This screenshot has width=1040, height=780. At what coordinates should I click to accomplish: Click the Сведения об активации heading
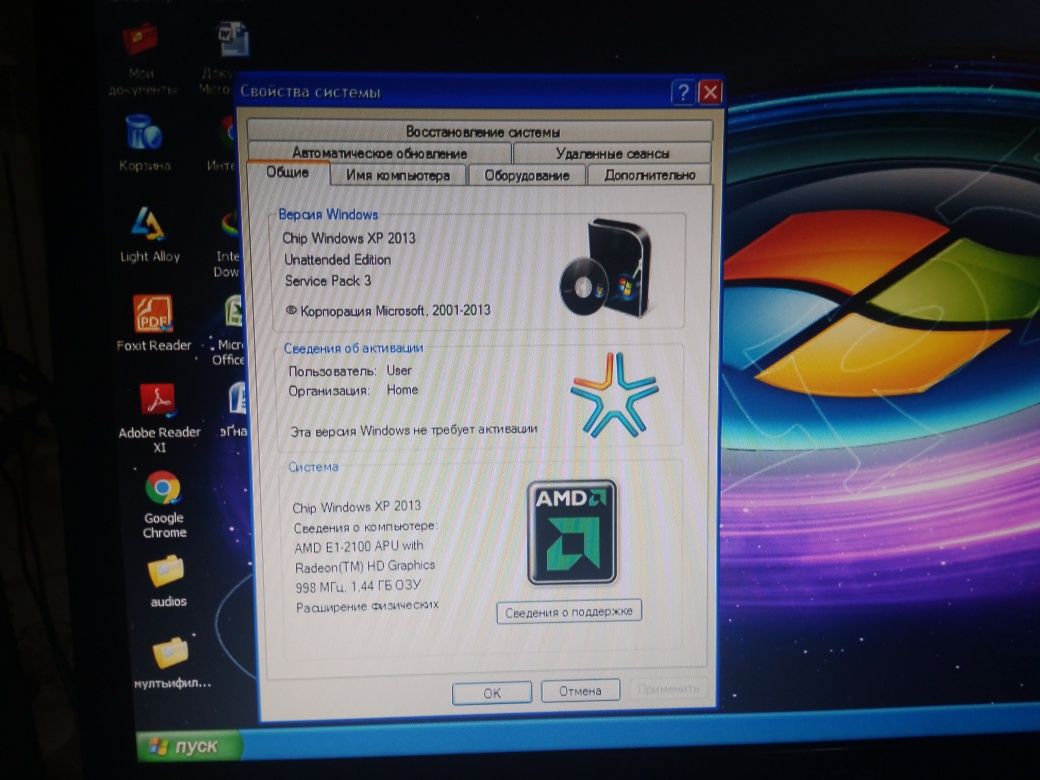click(354, 348)
